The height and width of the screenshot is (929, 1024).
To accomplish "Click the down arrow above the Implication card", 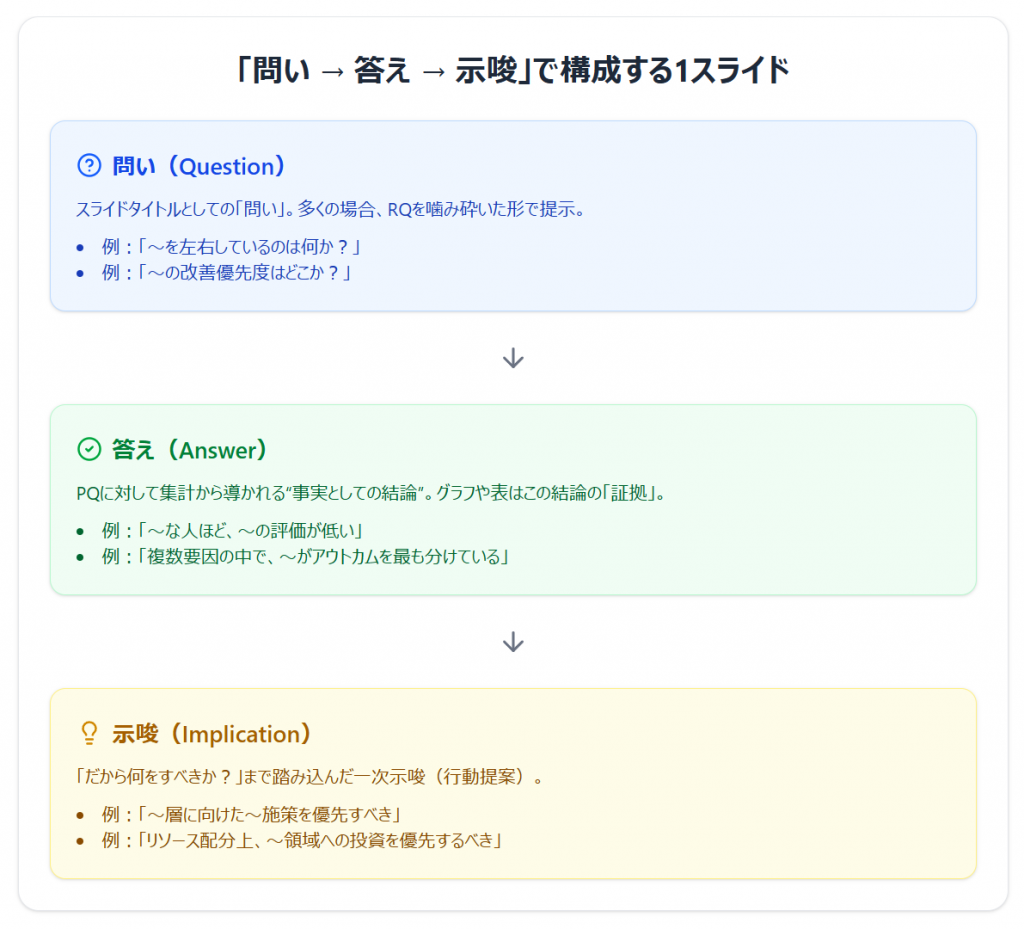I will click(513, 642).
